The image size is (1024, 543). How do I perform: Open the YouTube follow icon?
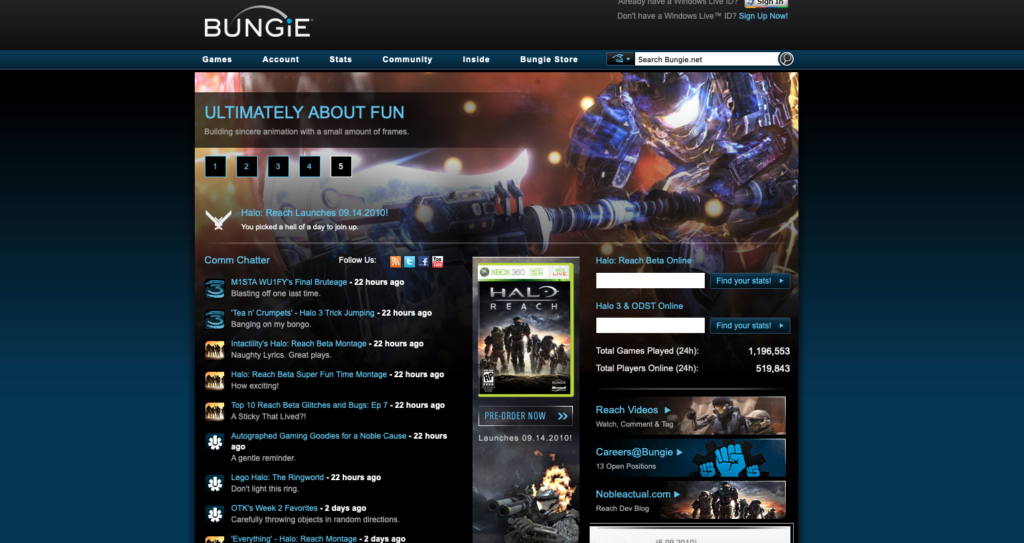click(438, 261)
